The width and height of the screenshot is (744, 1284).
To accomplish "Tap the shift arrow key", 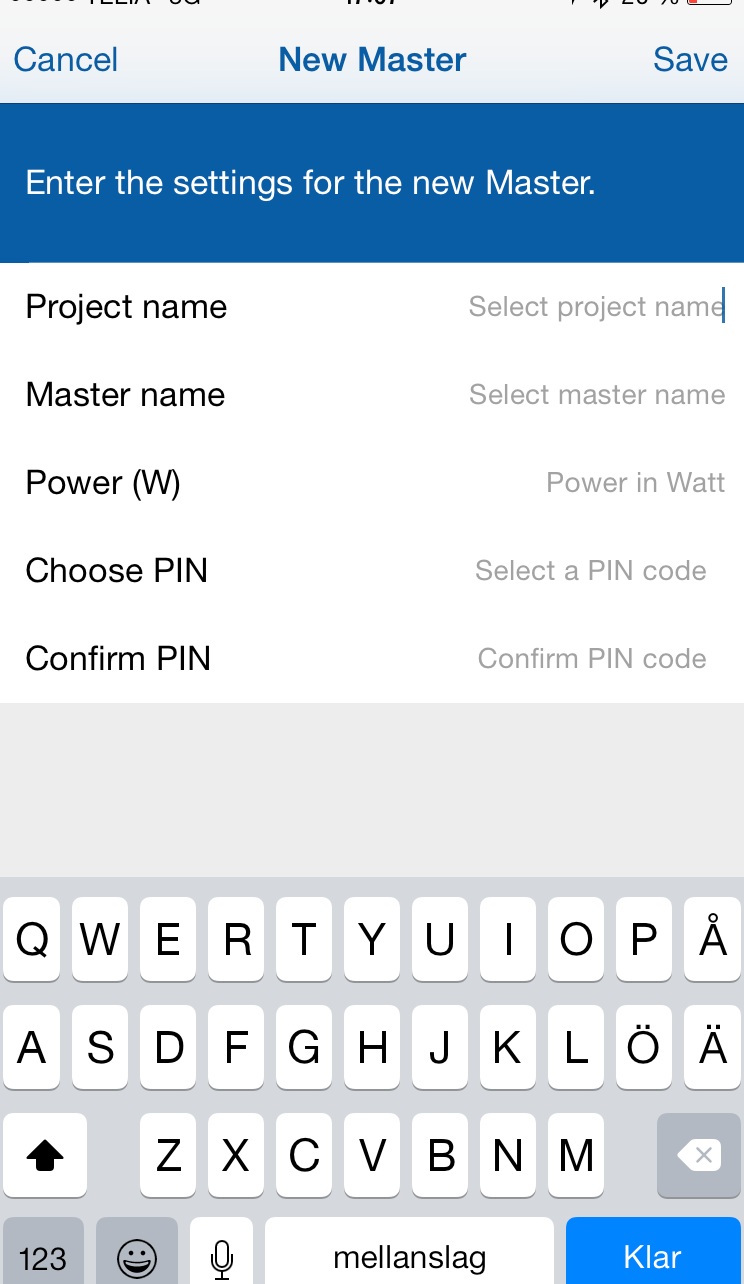I will [x=44, y=1155].
